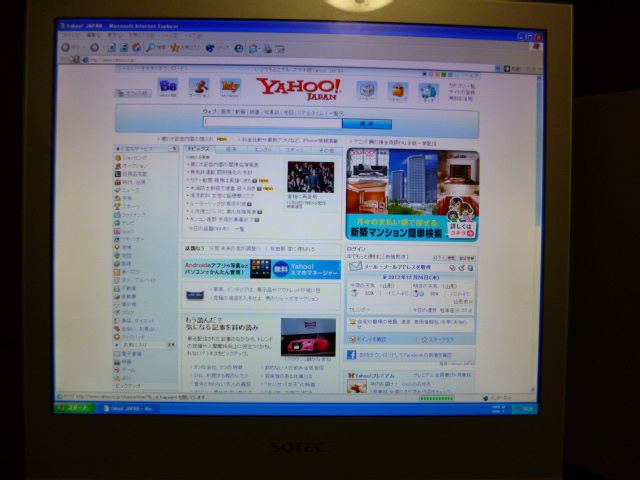Click the IE Refresh toolbar icon

[124, 48]
